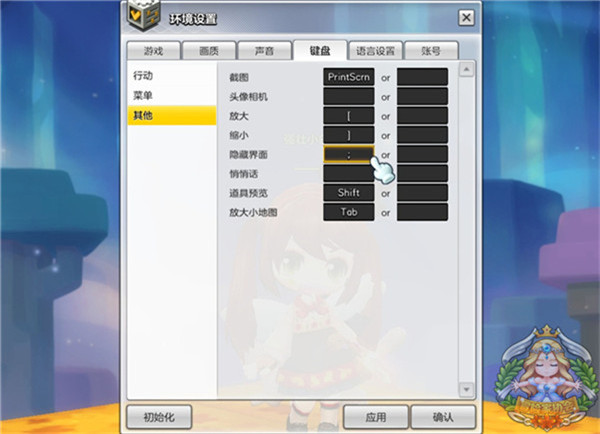
Task: Select the 语言设置 language tab
Action: (375, 51)
